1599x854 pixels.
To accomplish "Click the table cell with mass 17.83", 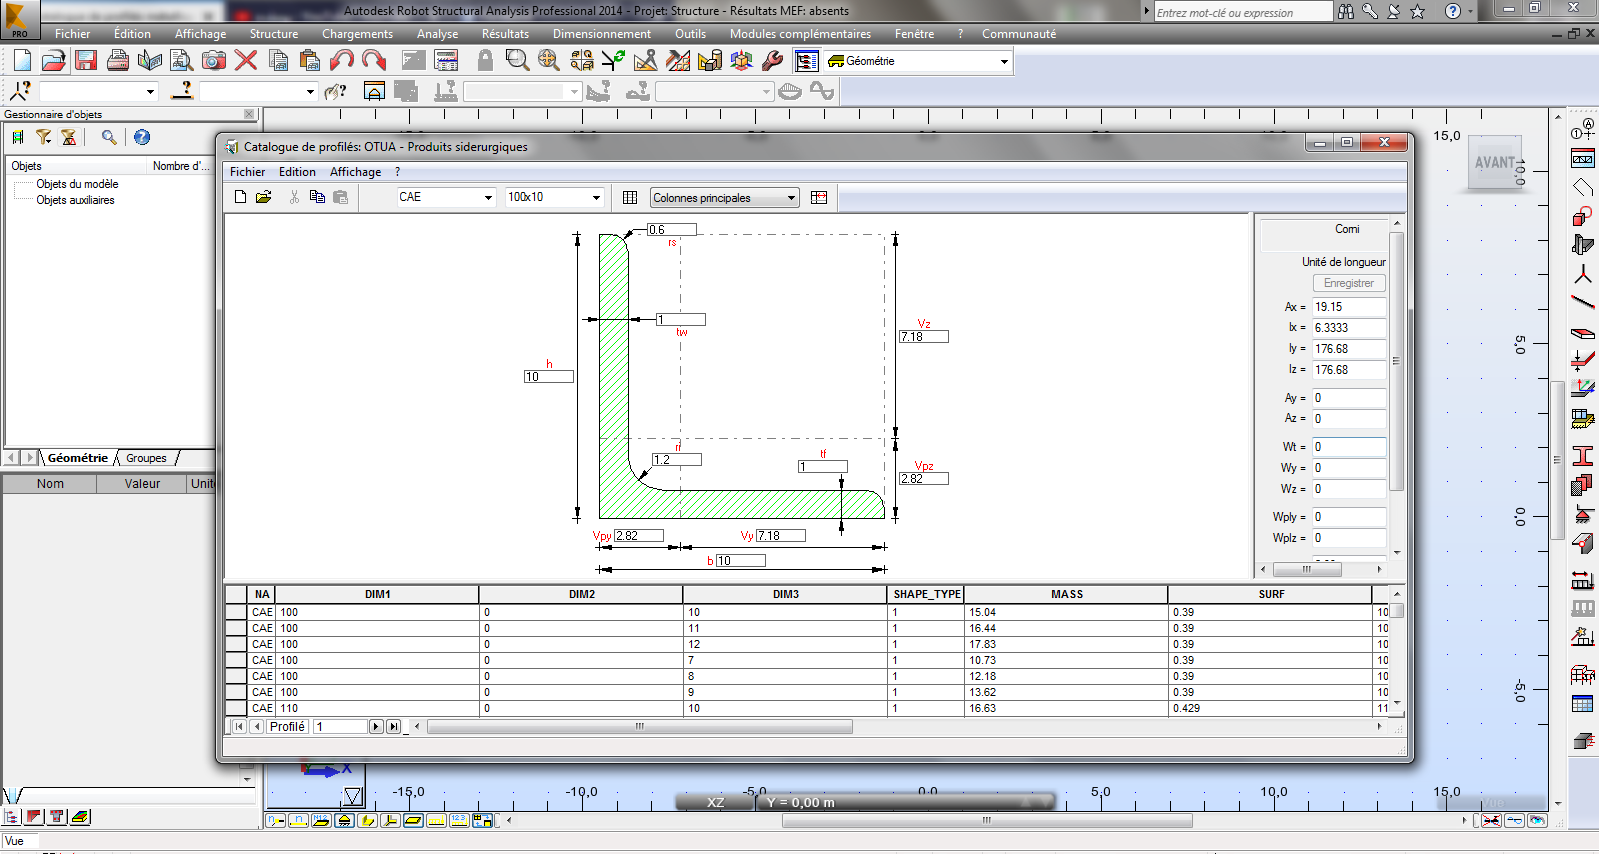I will [1066, 644].
